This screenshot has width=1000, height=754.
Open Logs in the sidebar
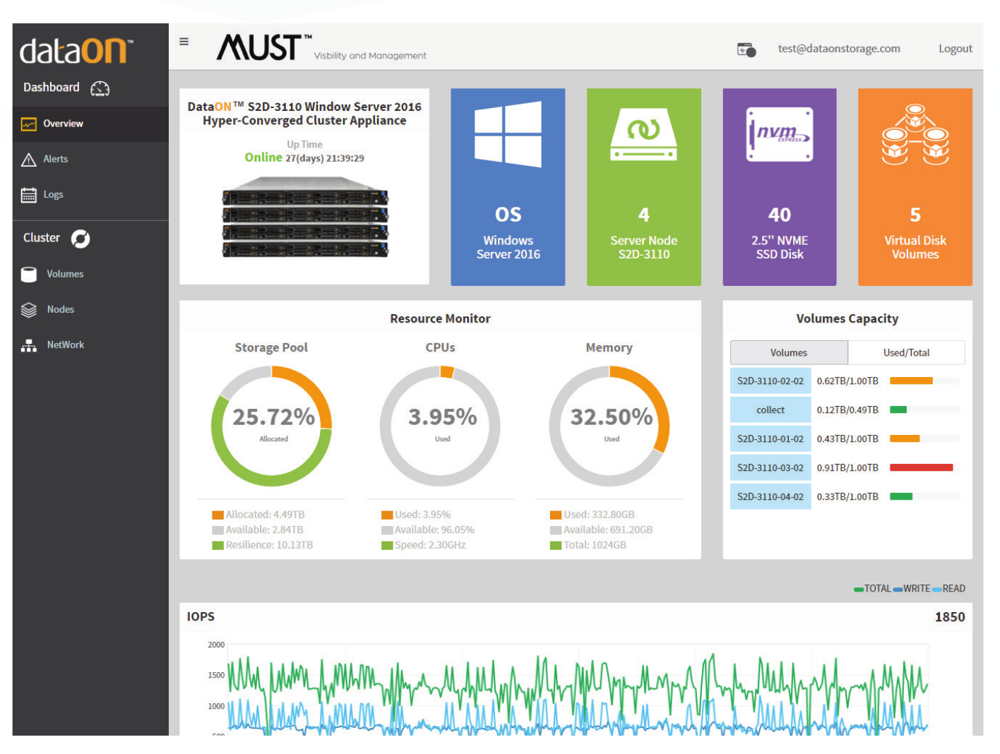click(x=91, y=195)
